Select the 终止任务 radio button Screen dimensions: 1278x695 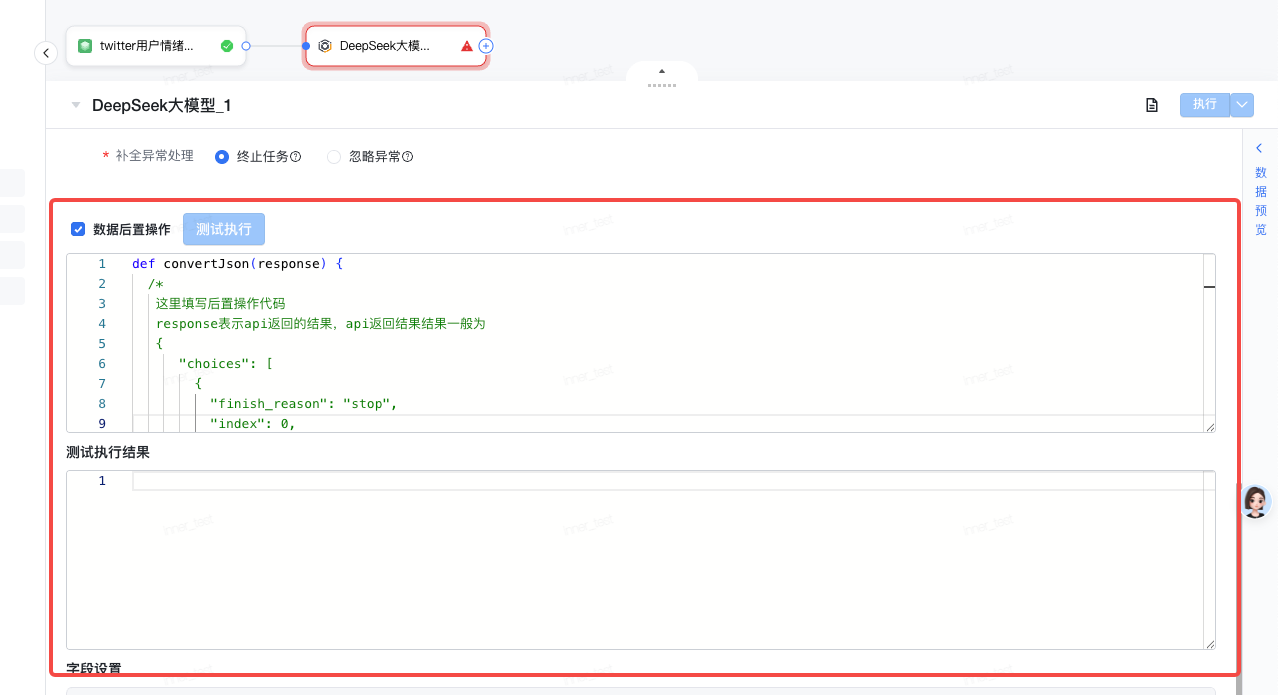pos(222,157)
